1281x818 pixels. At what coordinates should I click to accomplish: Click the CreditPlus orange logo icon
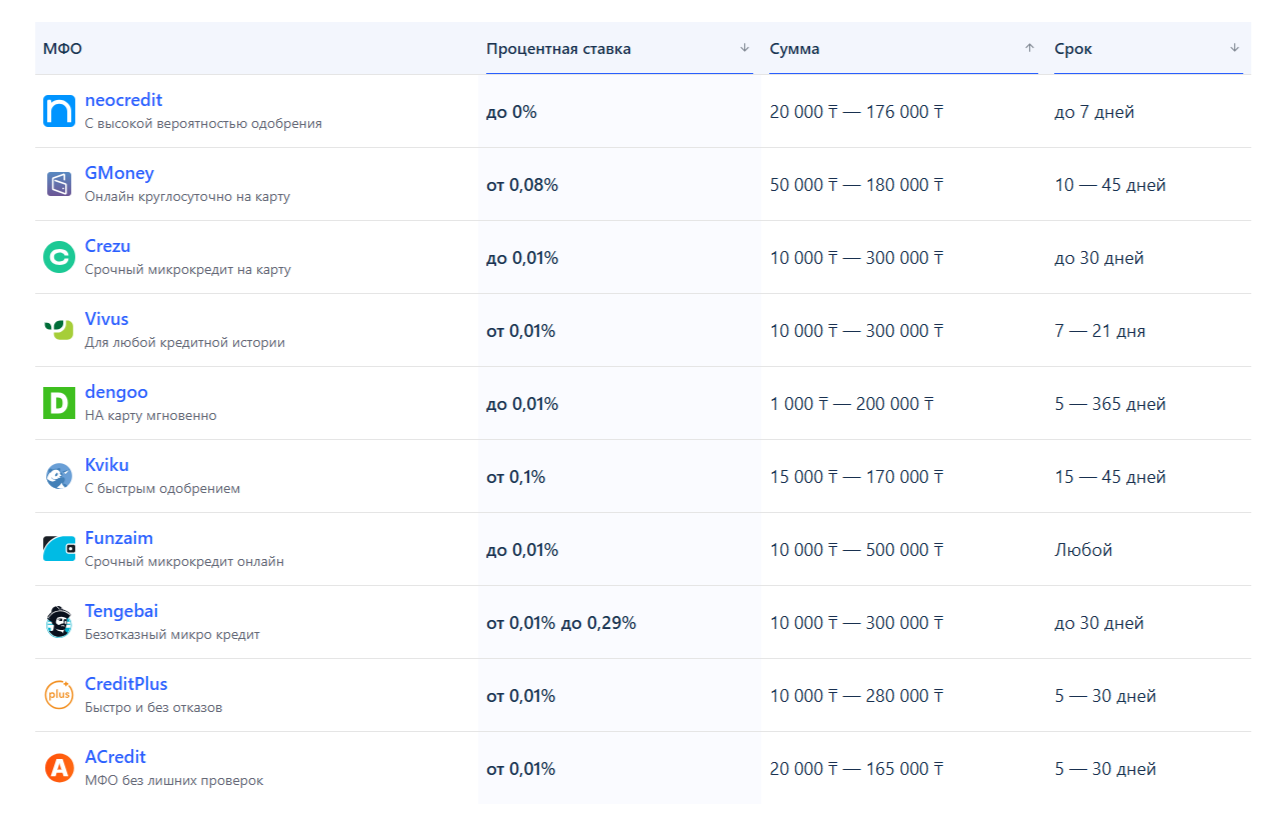click(x=59, y=695)
